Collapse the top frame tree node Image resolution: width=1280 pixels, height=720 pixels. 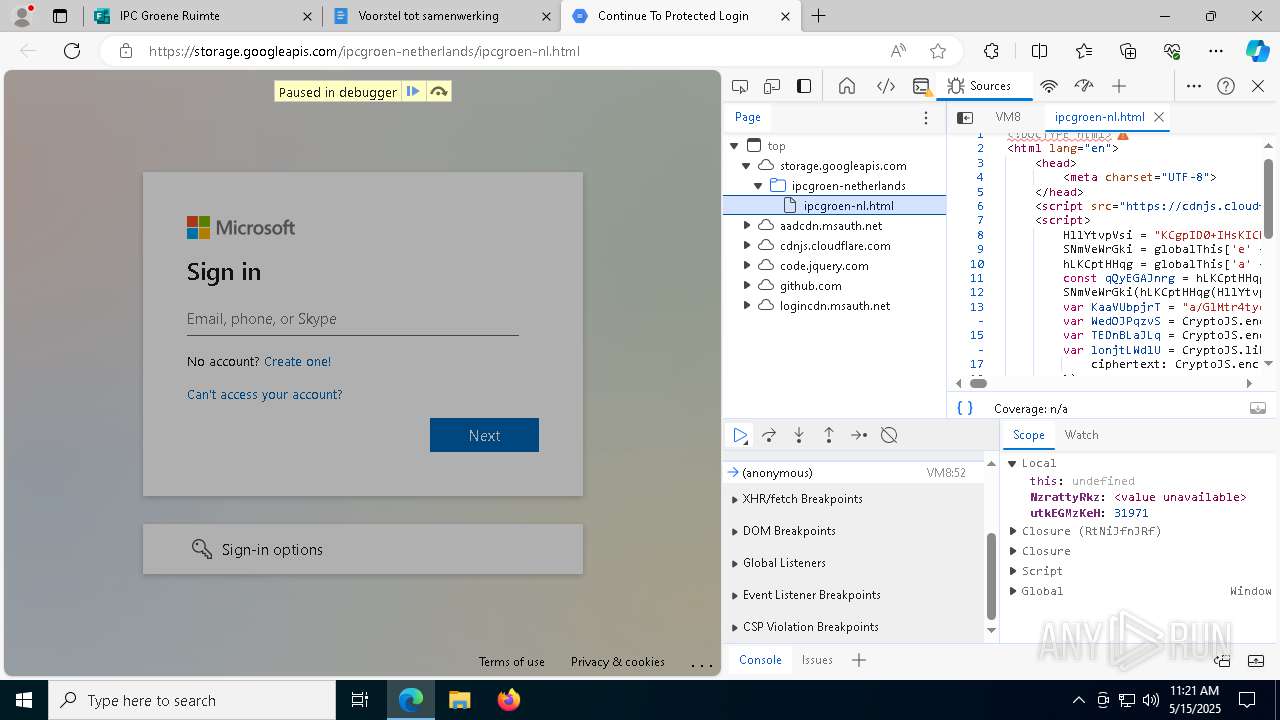(x=734, y=146)
